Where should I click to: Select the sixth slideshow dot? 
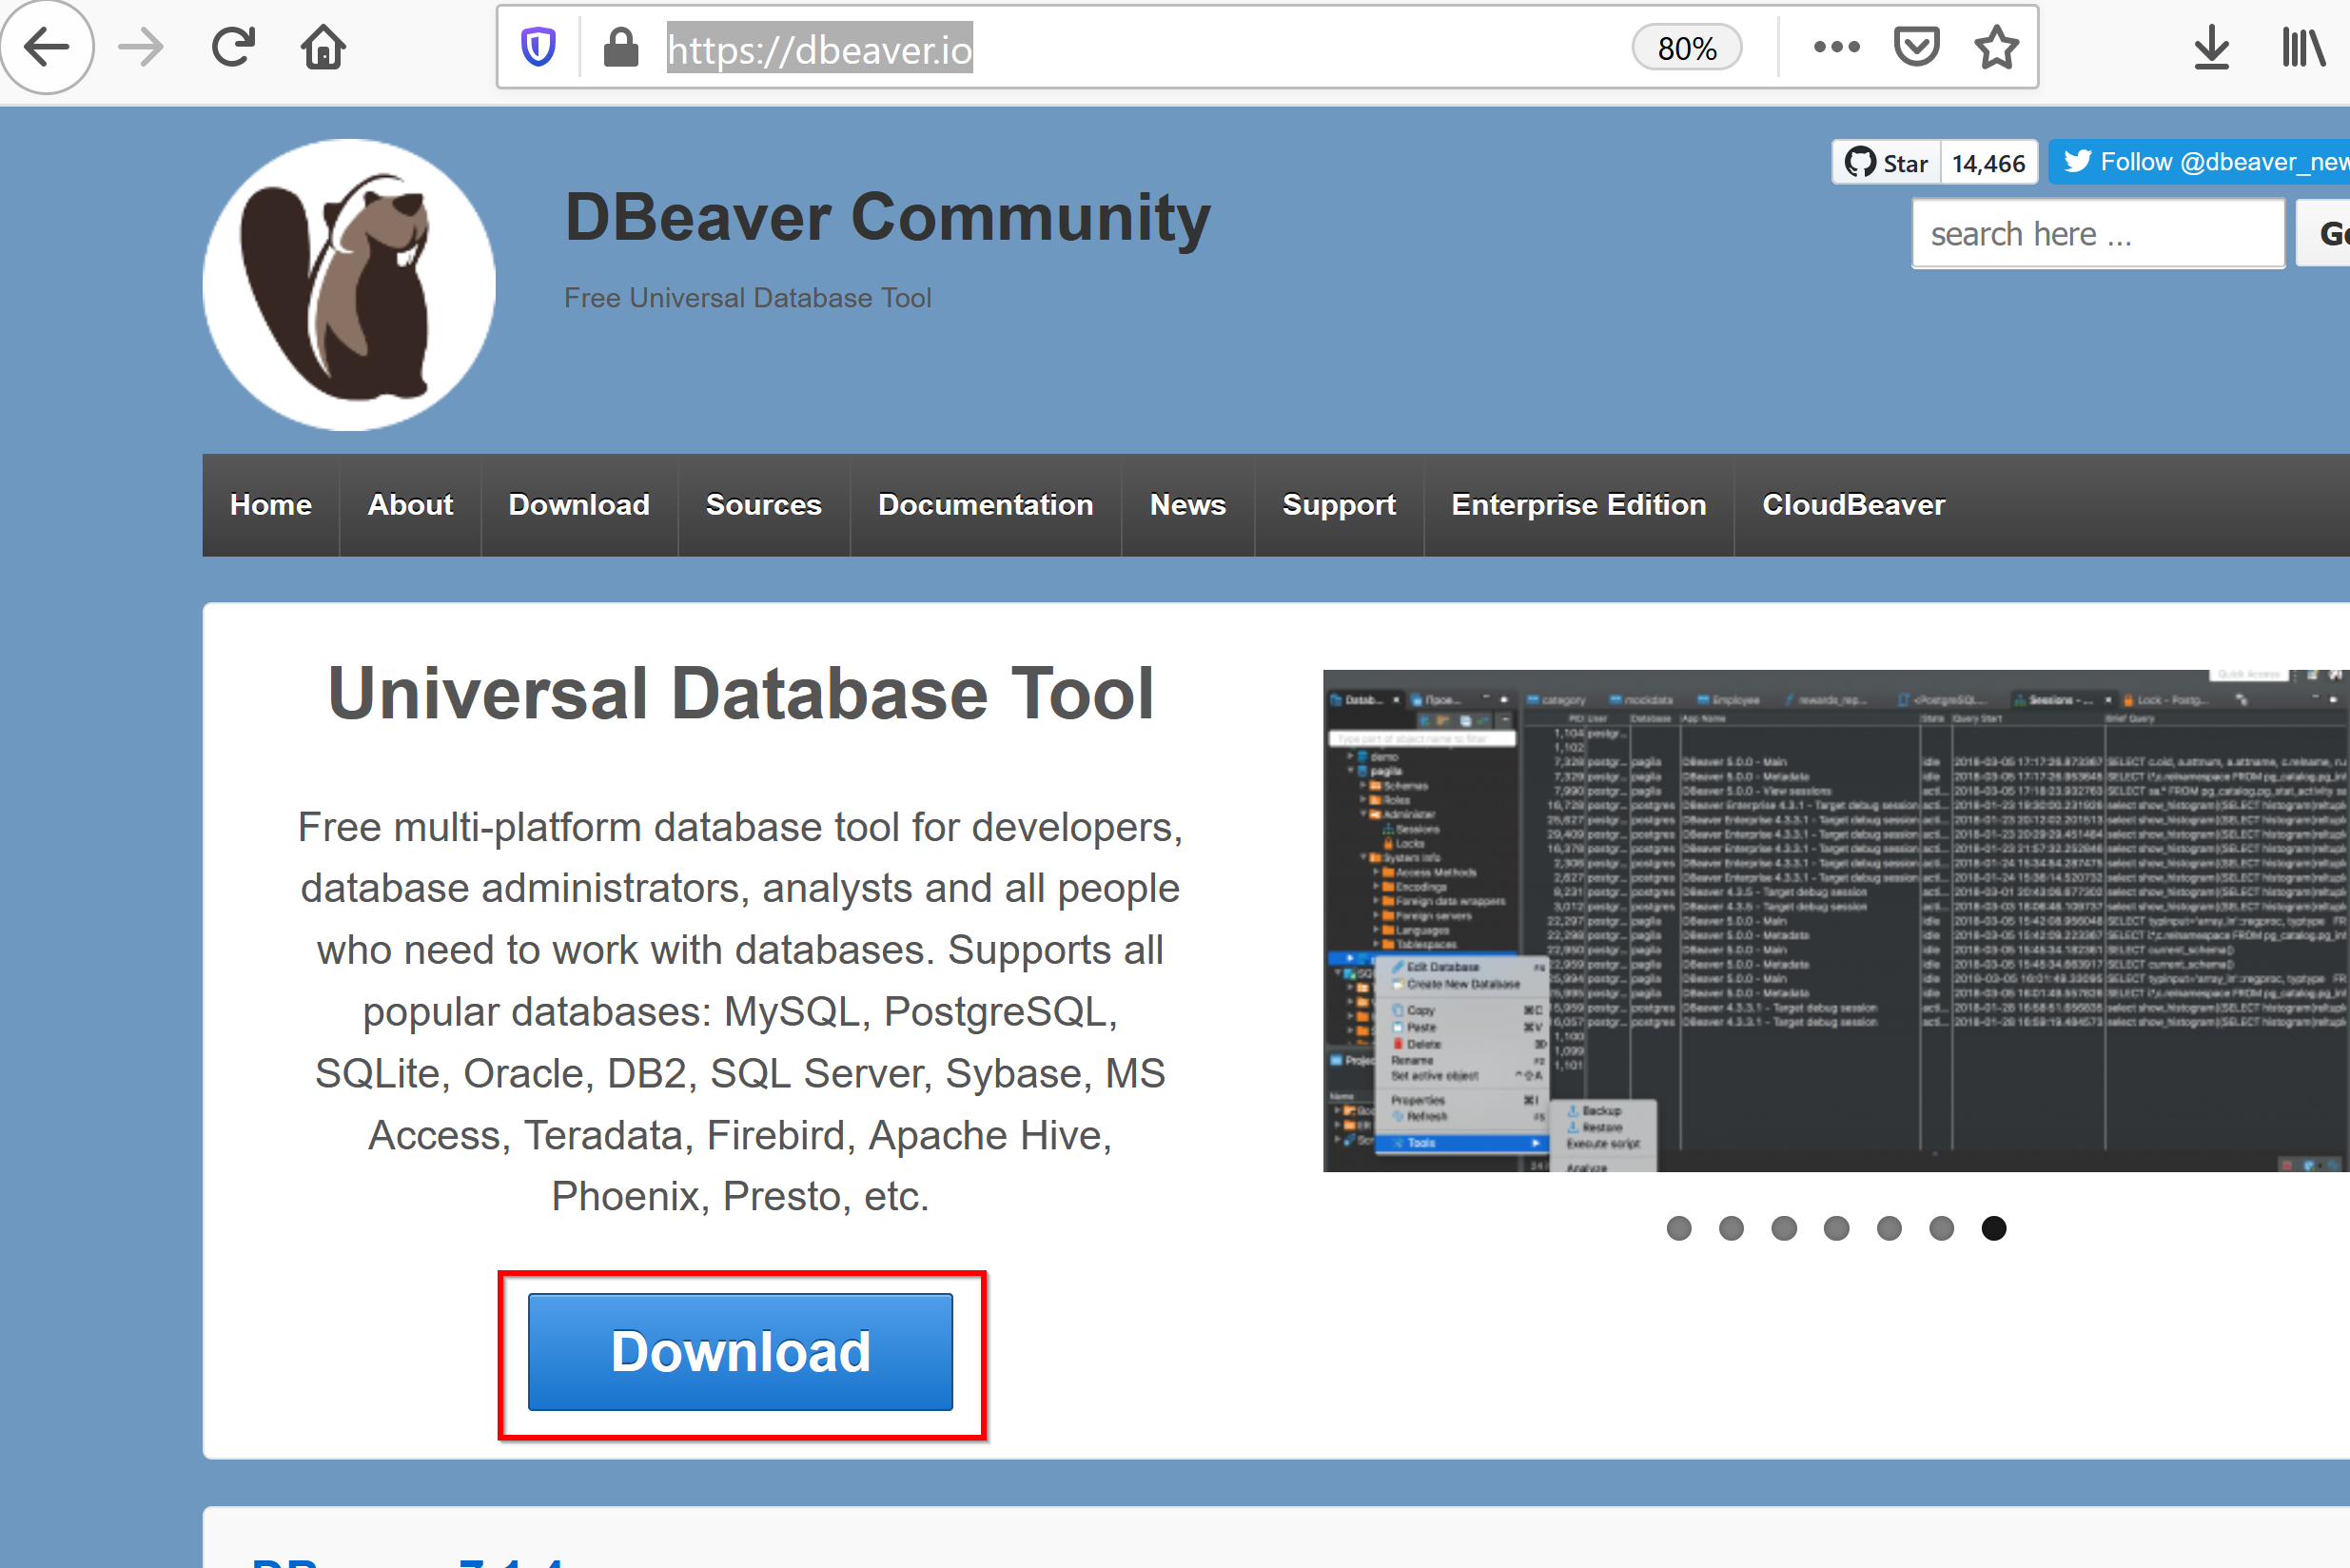[1941, 1228]
